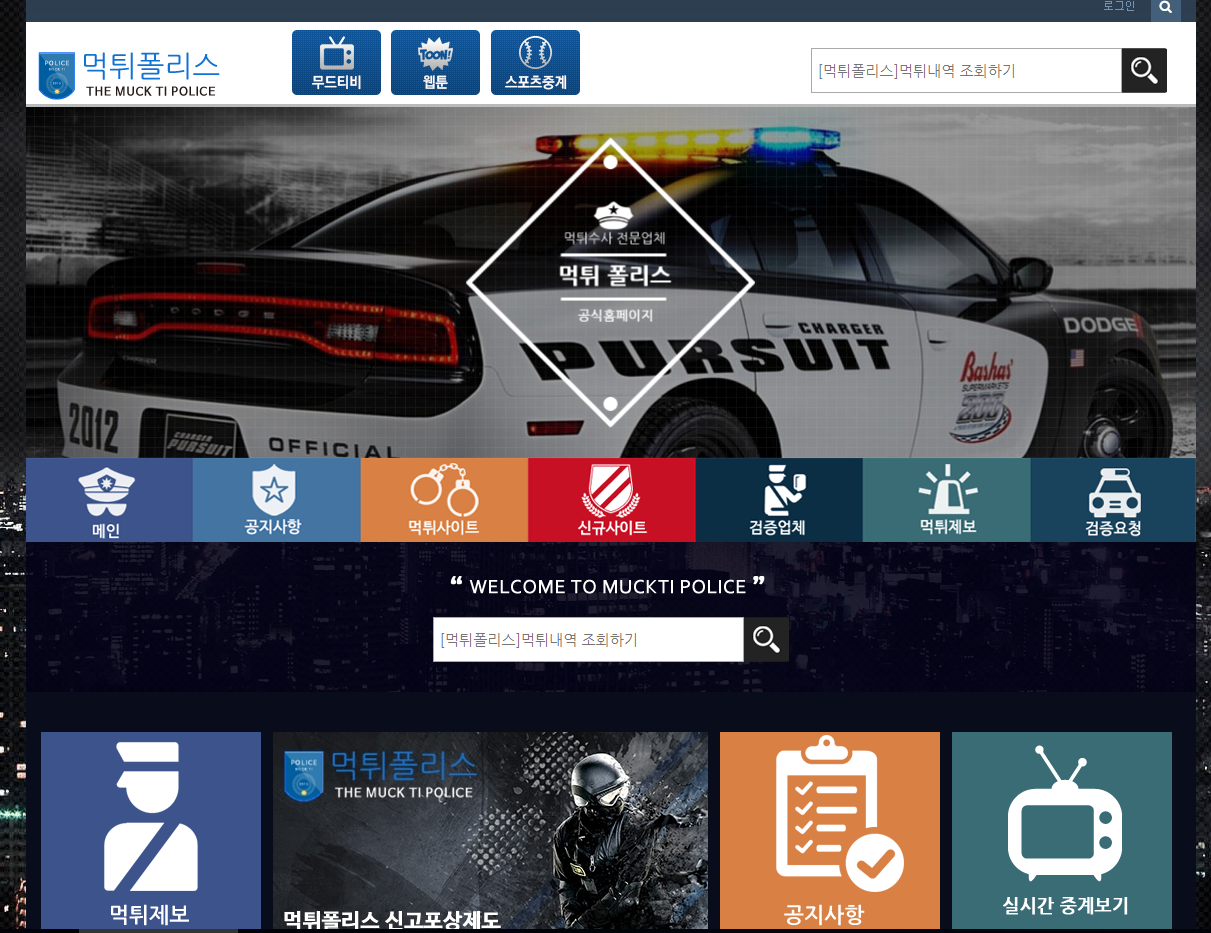1211x933 pixels.
Task: Click the 먹튀폴리스 shield logo
Action: (x=57, y=76)
